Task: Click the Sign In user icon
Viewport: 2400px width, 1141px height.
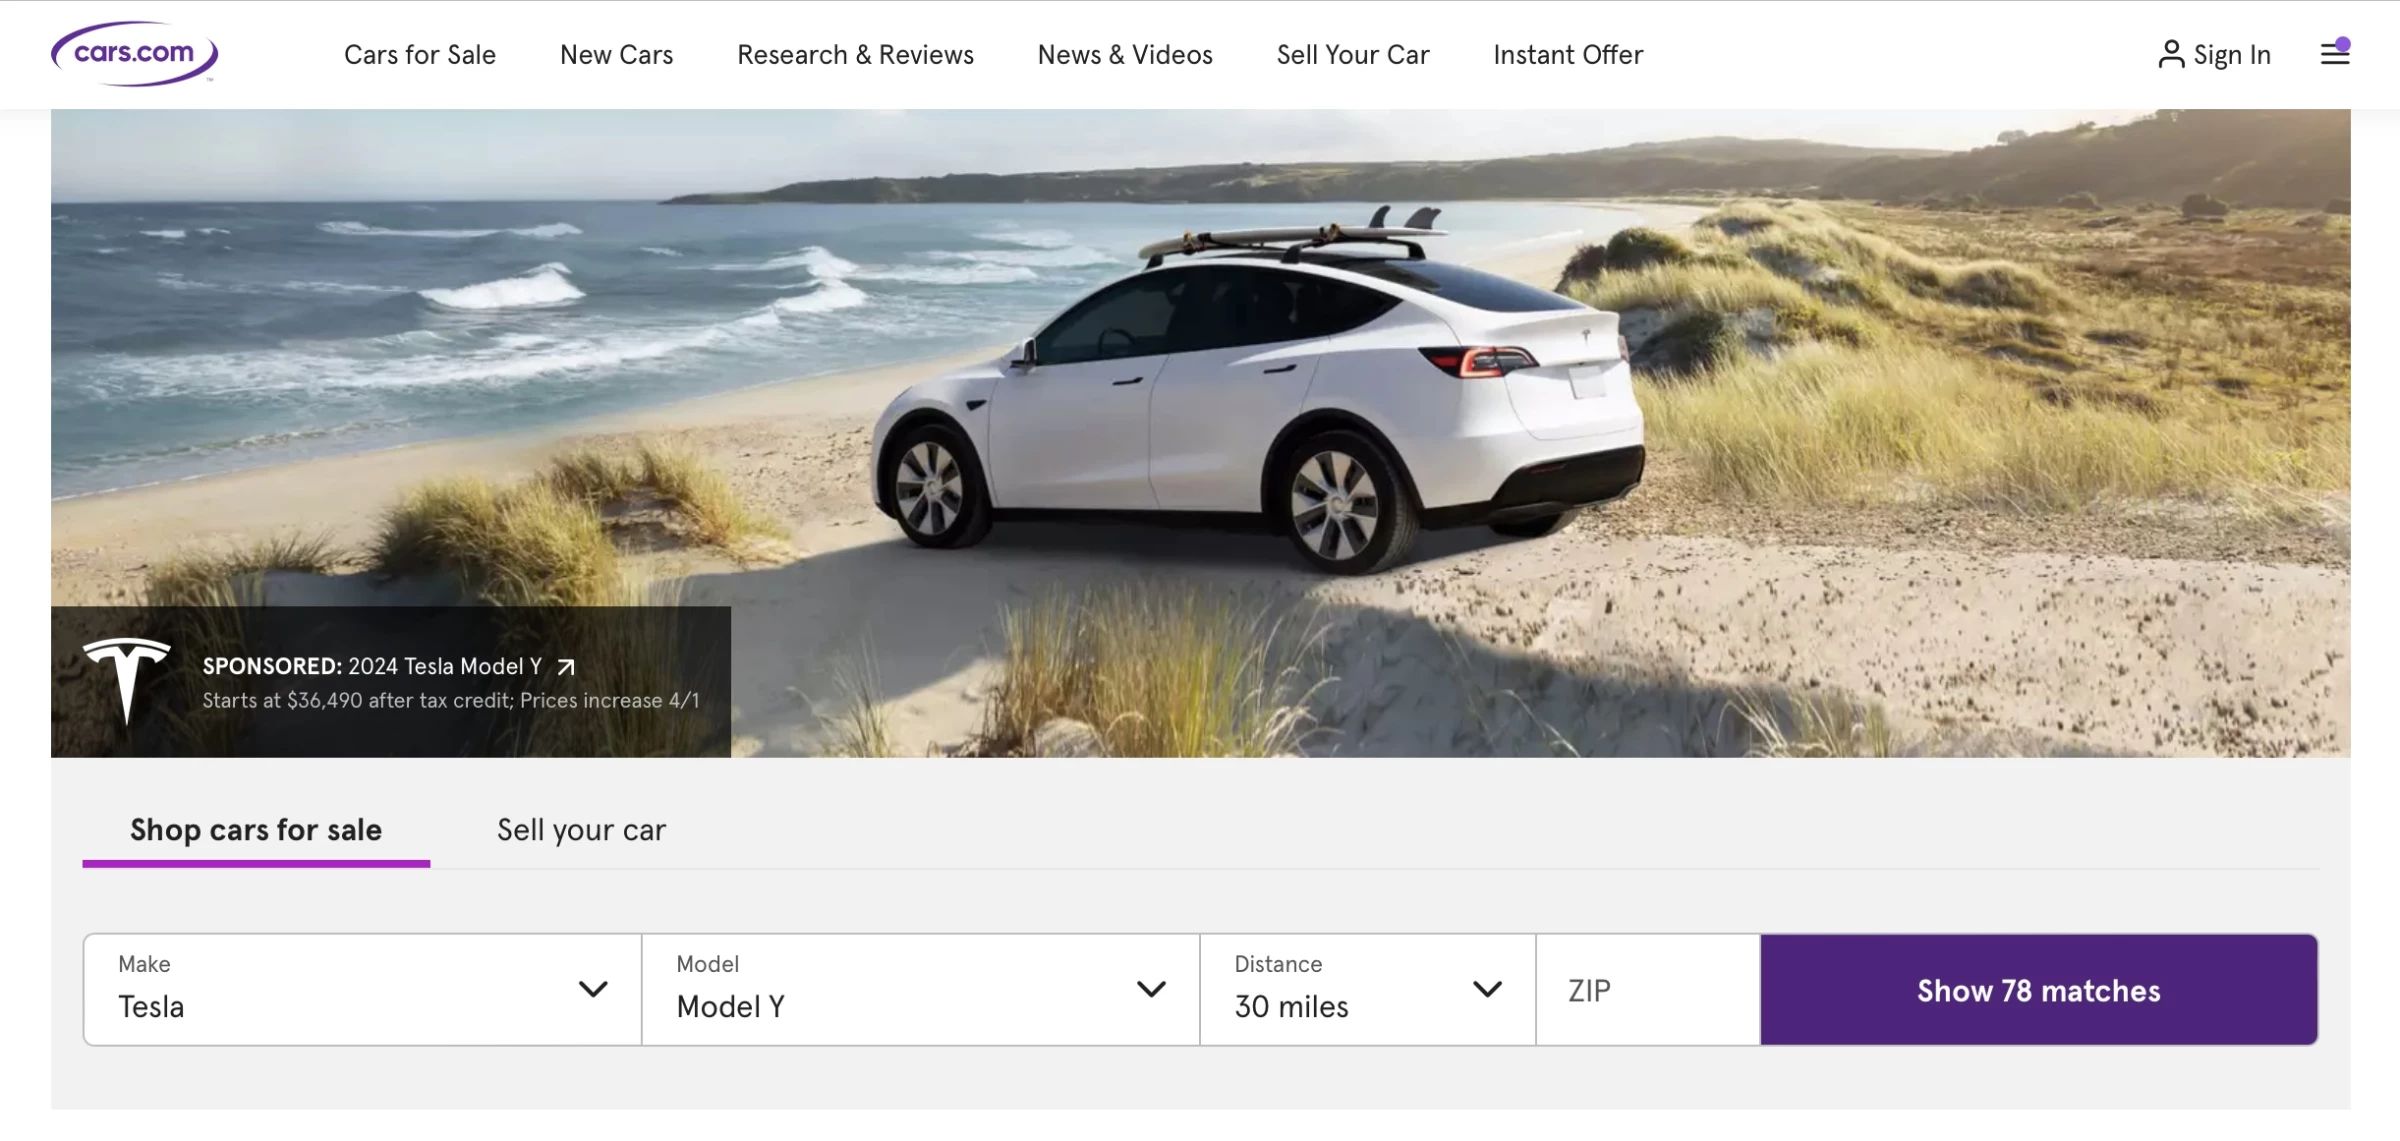Action: [2170, 54]
